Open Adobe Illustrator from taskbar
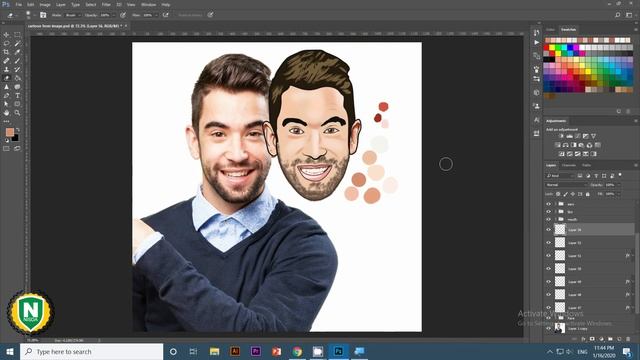 [235, 351]
